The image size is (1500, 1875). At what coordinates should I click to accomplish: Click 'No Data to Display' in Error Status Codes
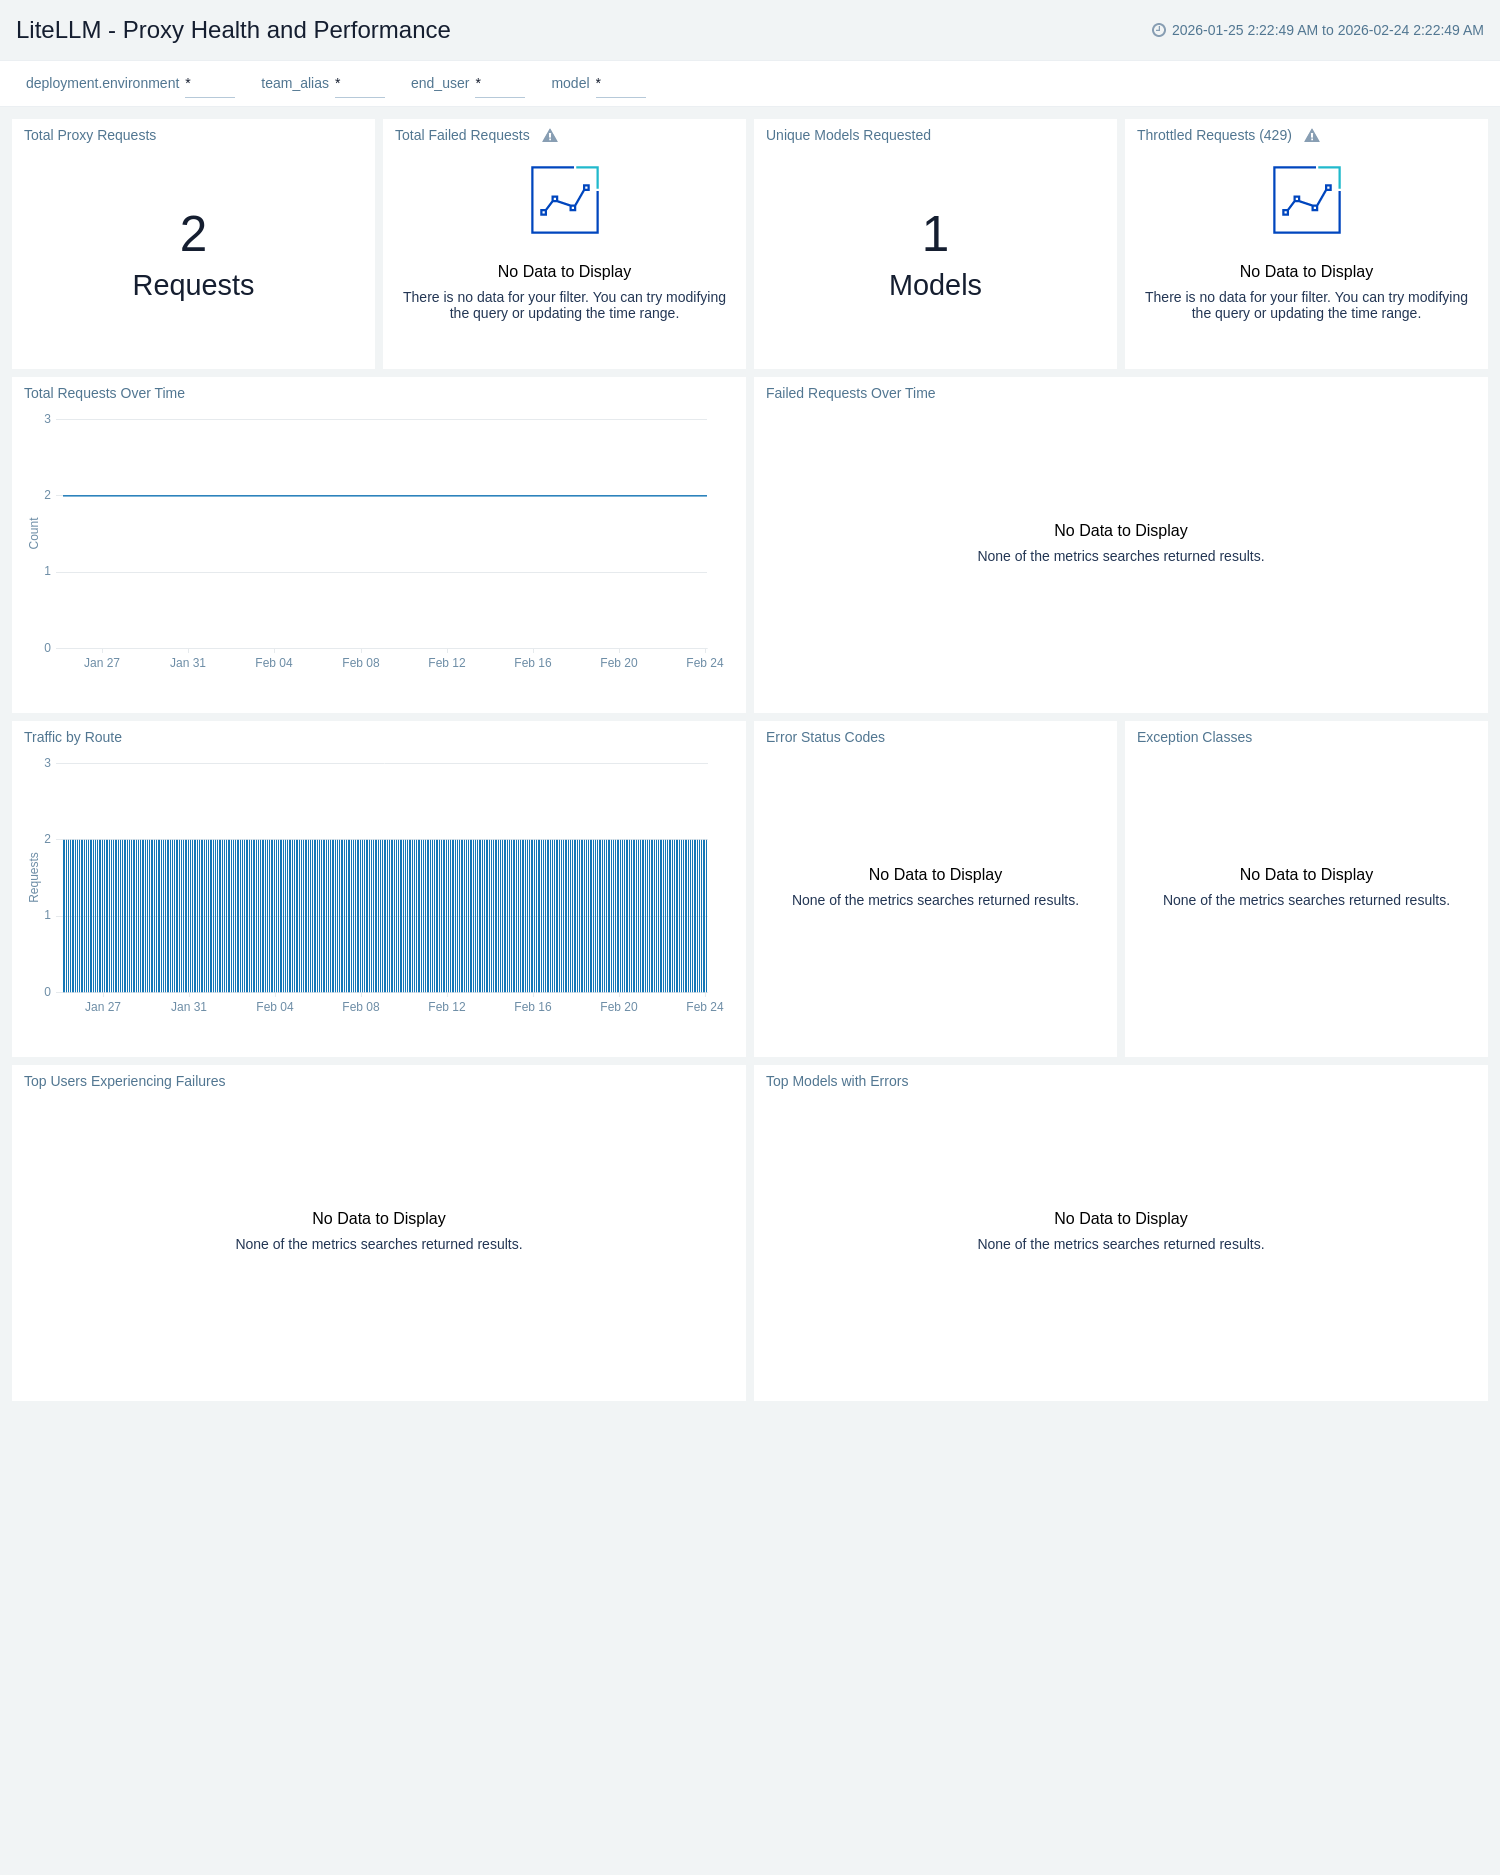935,874
